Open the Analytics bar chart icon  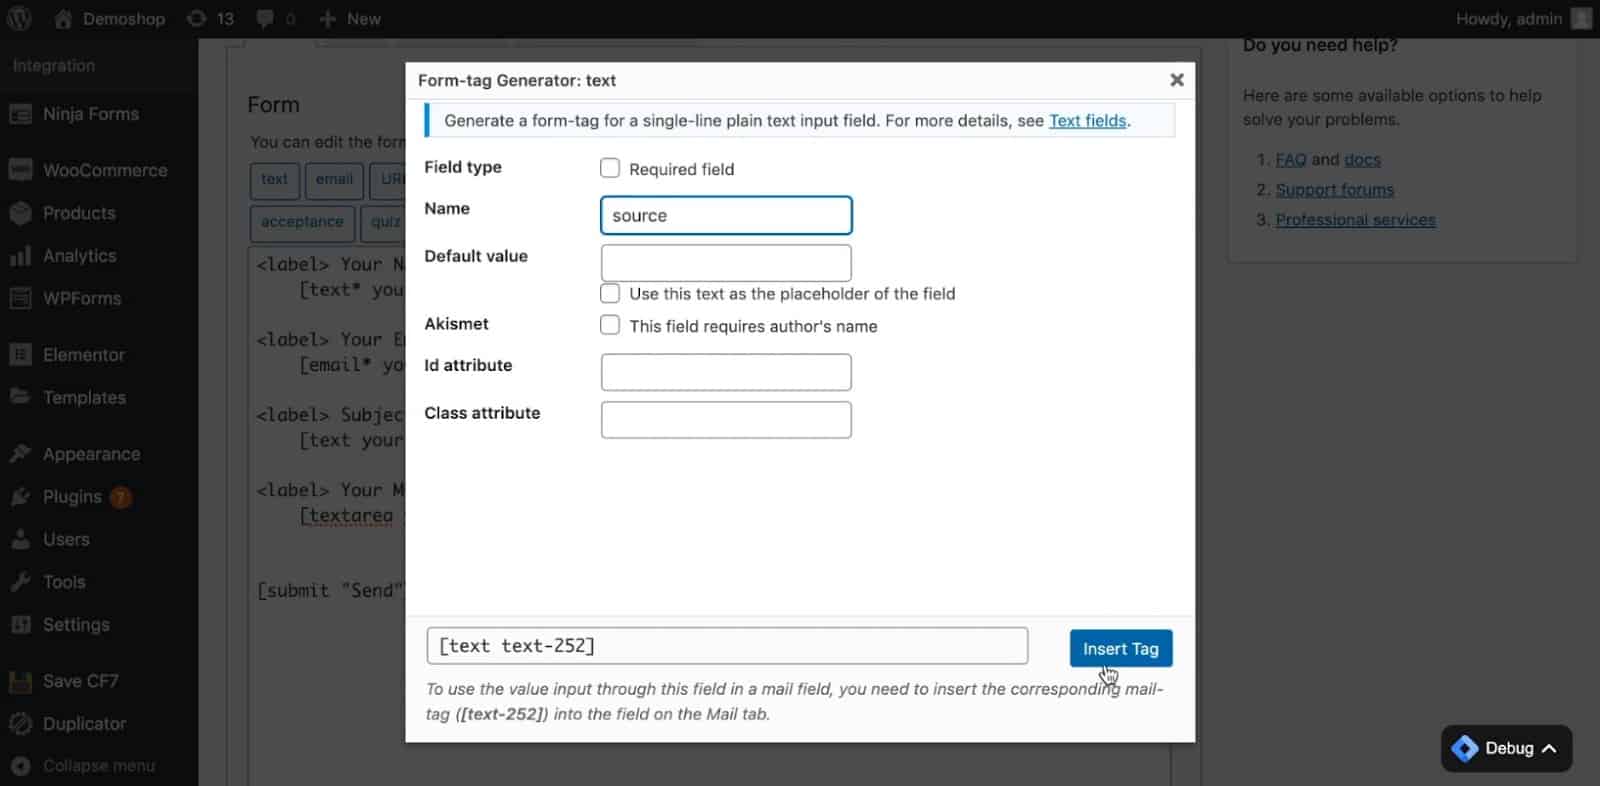(x=20, y=256)
